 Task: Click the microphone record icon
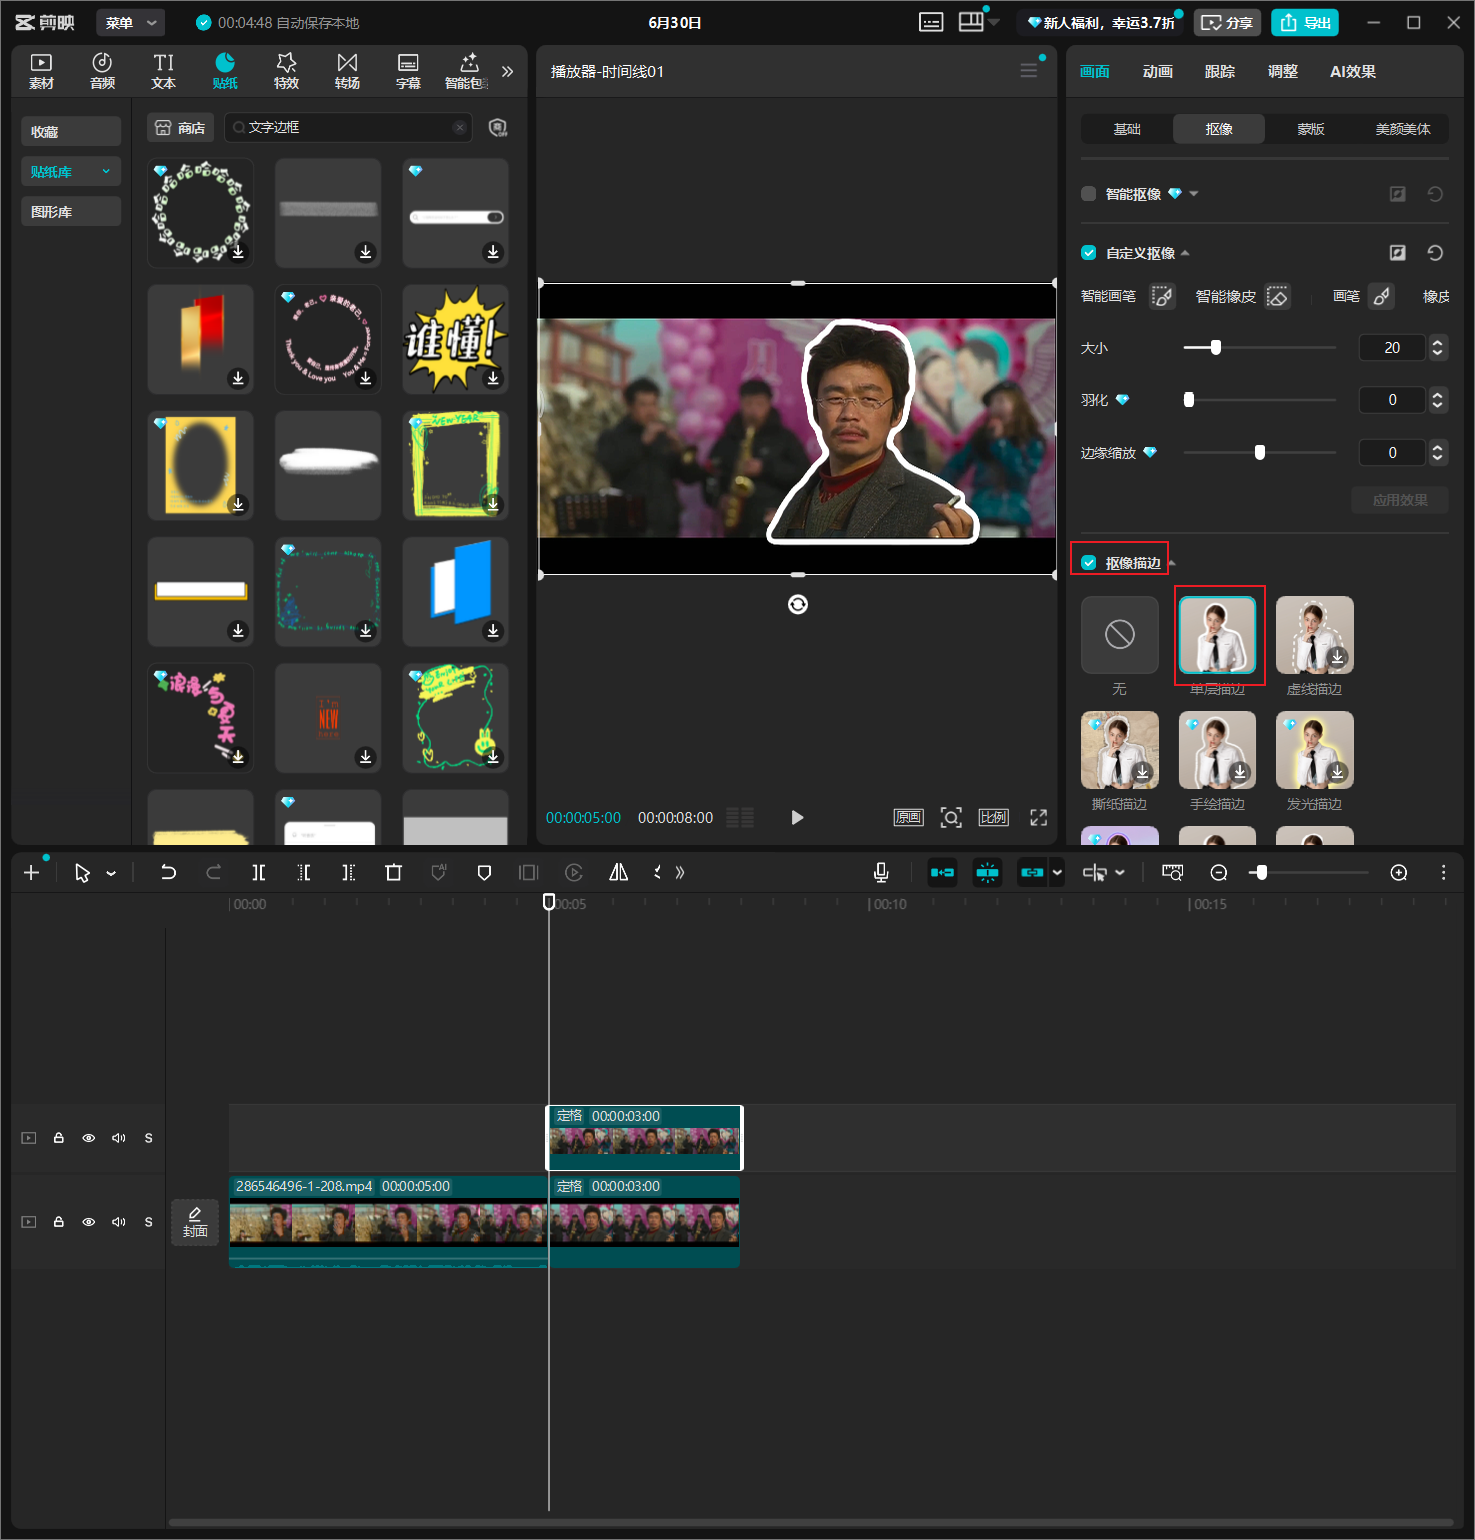pos(881,872)
